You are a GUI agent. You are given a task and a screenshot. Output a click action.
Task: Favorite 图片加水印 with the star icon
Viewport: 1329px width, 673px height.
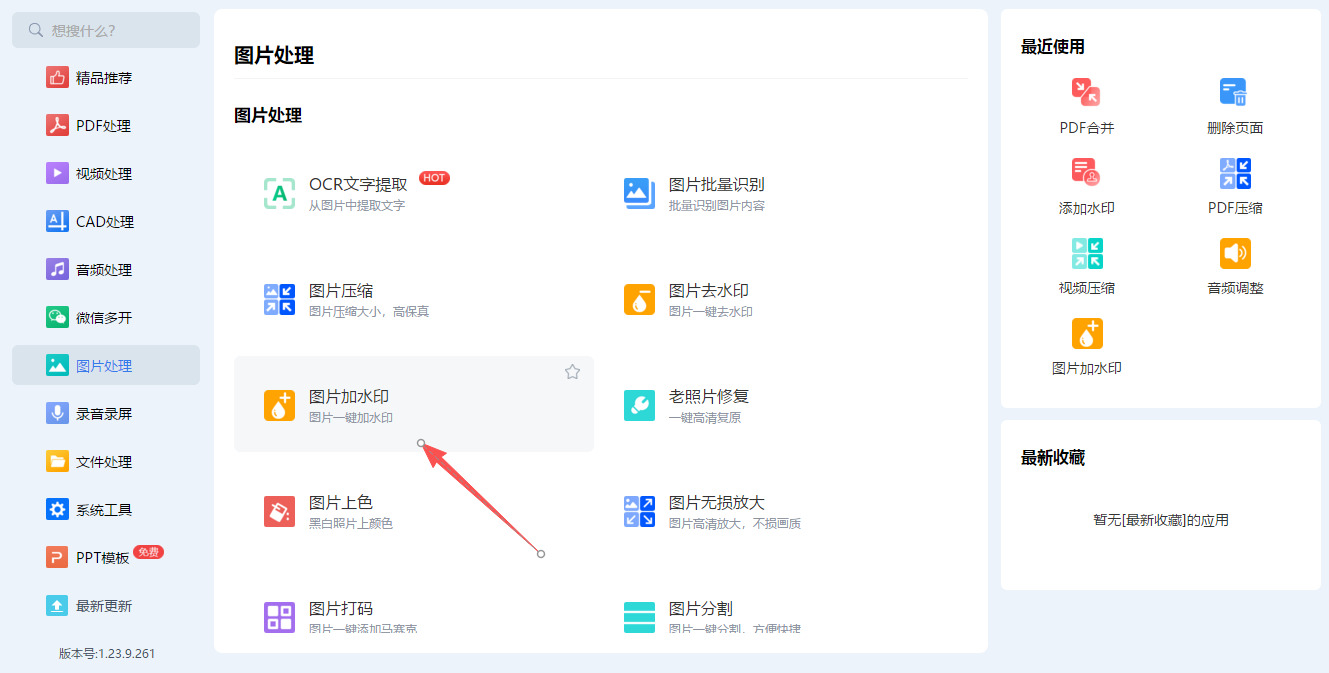(x=572, y=372)
